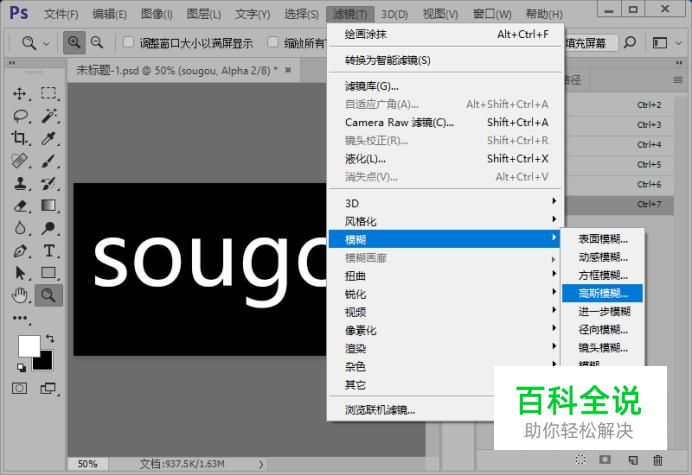Select the Move tool
Screen dimensions: 692x475
pos(19,94)
